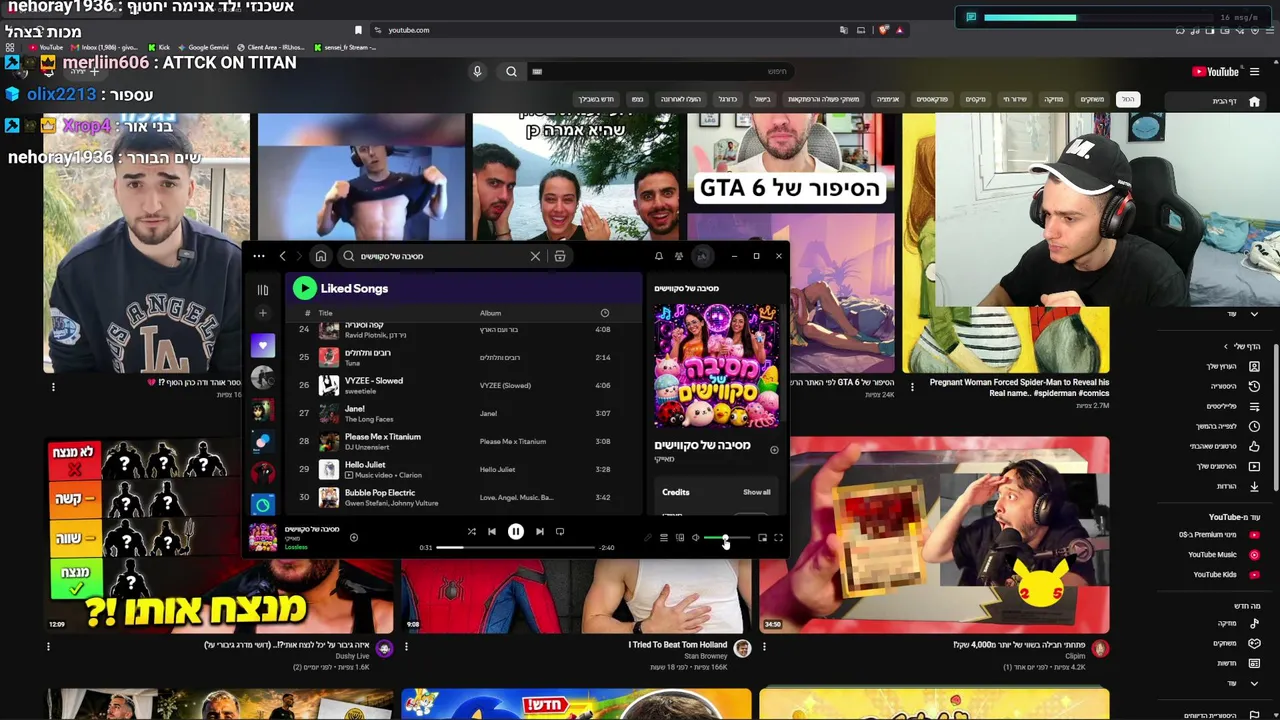Image resolution: width=1280 pixels, height=720 pixels.
Task: Mute Spotify with the speaker icon
Action: (x=696, y=538)
